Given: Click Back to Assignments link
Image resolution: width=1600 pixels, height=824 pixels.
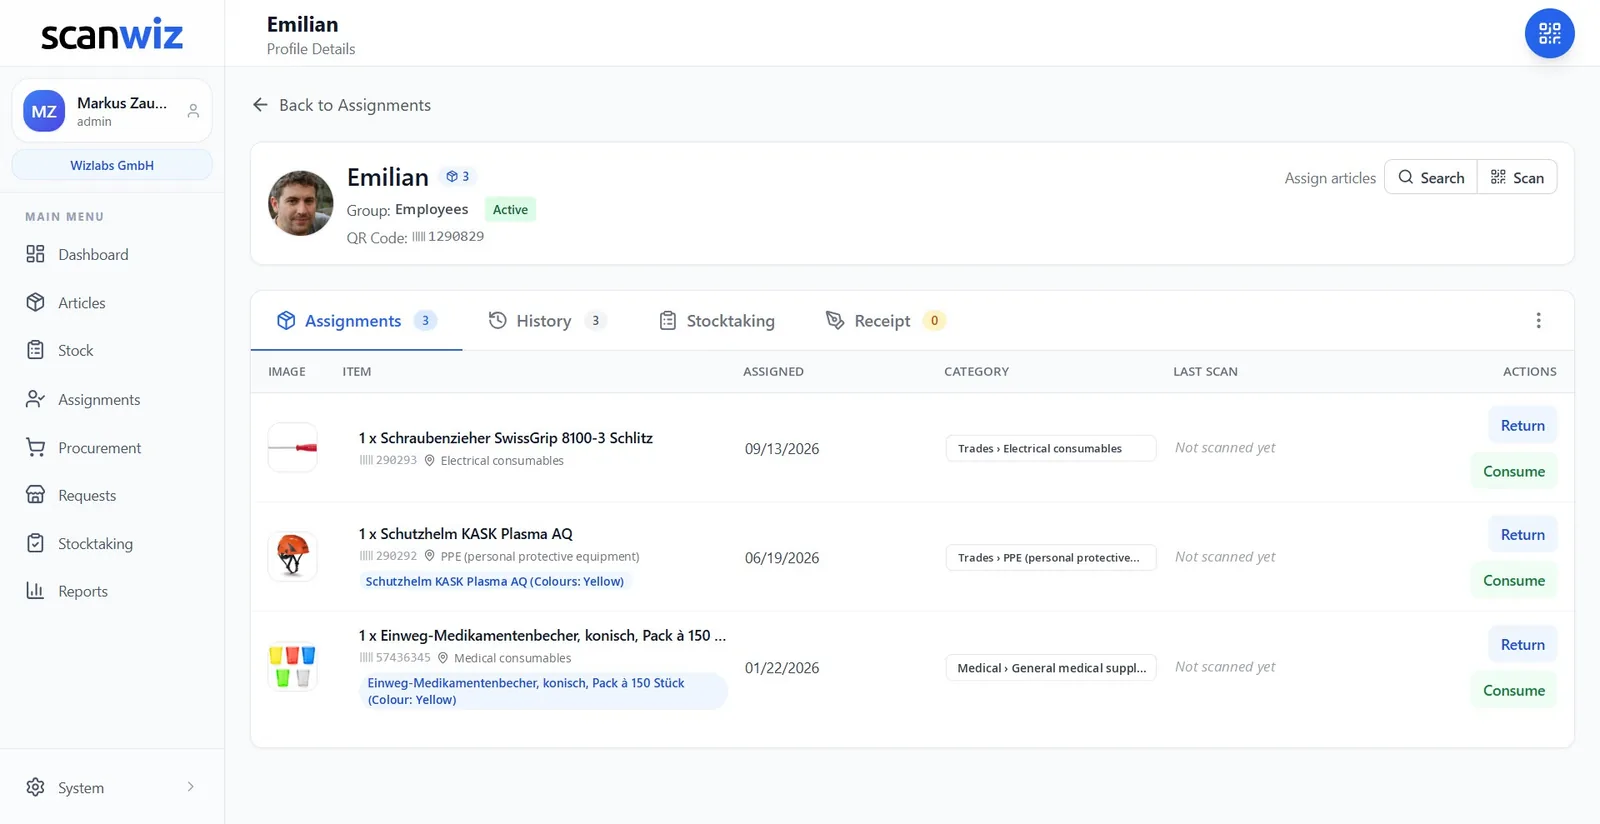Looking at the screenshot, I should (341, 105).
